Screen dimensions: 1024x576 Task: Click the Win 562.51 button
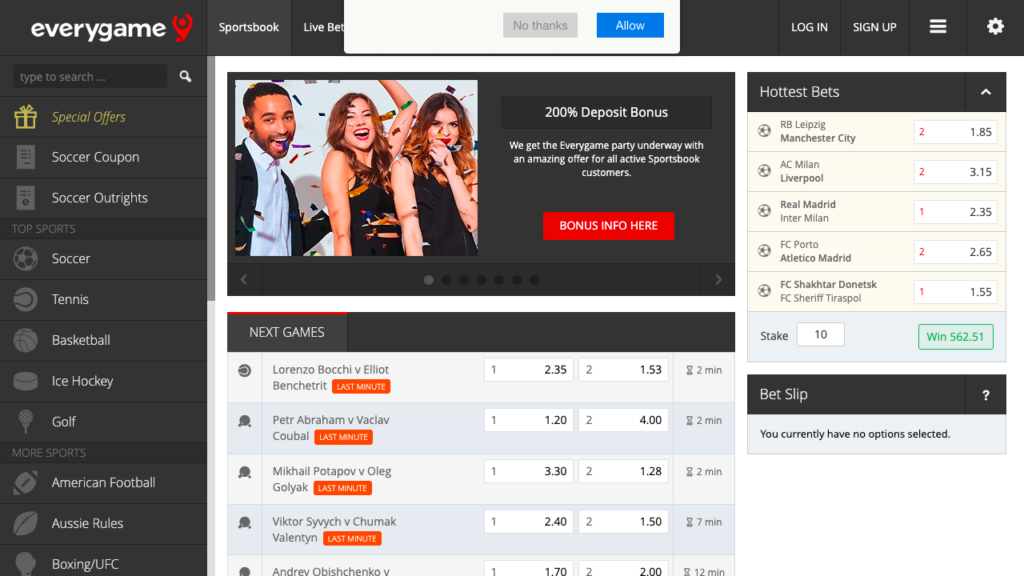(x=955, y=337)
